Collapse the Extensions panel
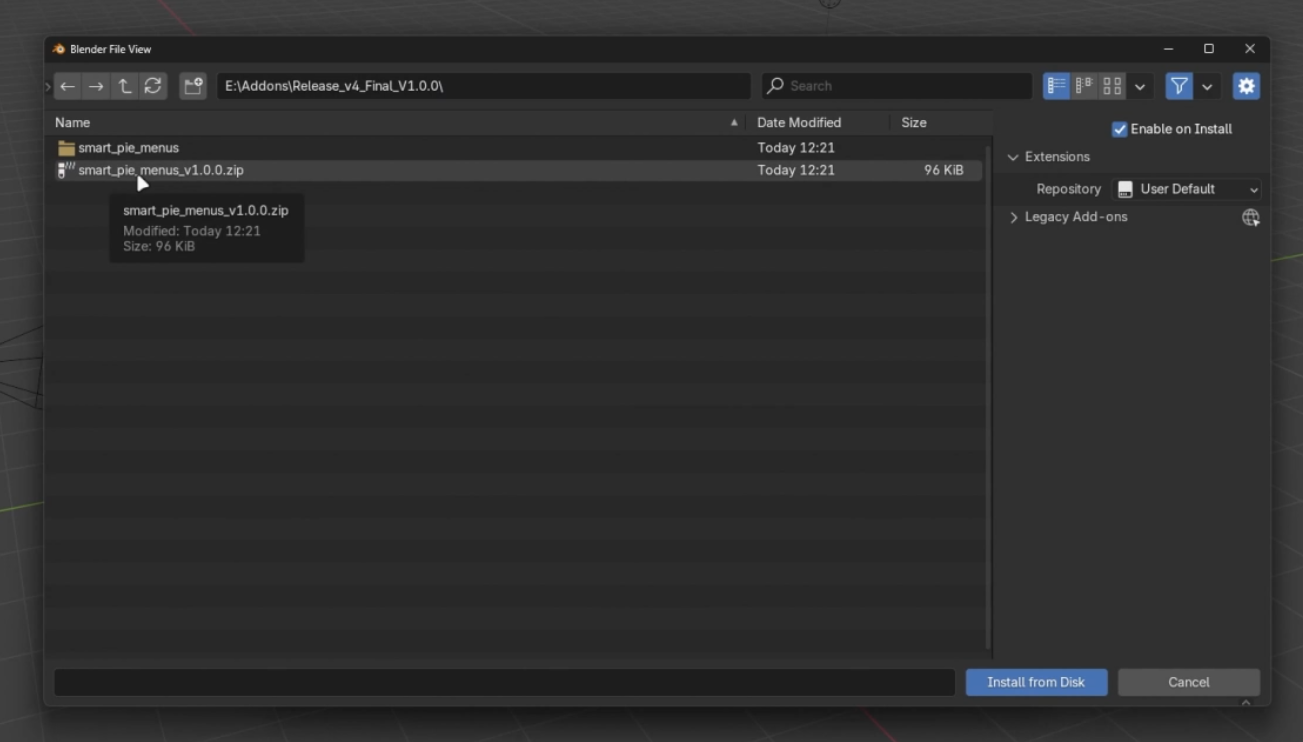Screen dimensions: 1303x742 [1013, 157]
